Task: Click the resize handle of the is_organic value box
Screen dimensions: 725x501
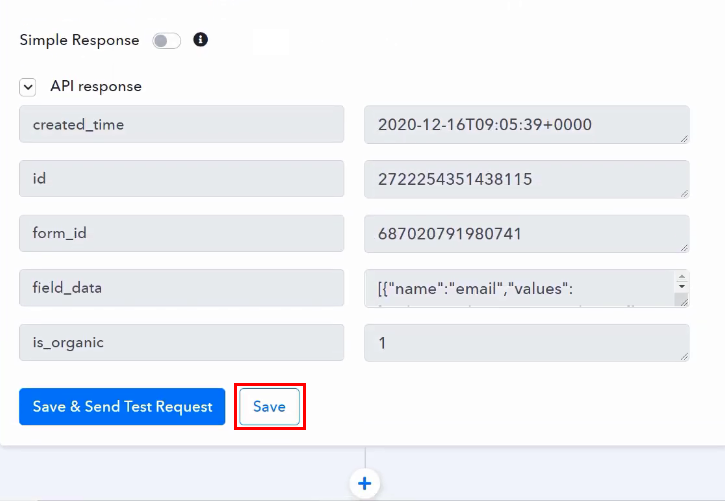Action: 684,356
